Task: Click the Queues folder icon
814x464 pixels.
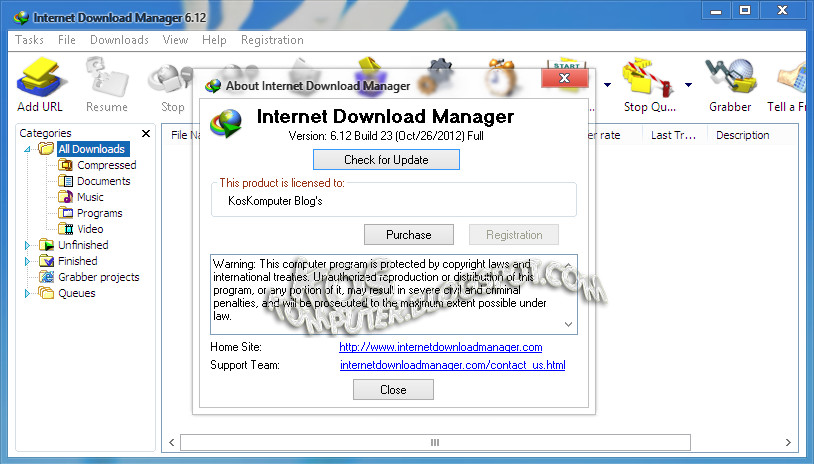Action: tap(46, 293)
